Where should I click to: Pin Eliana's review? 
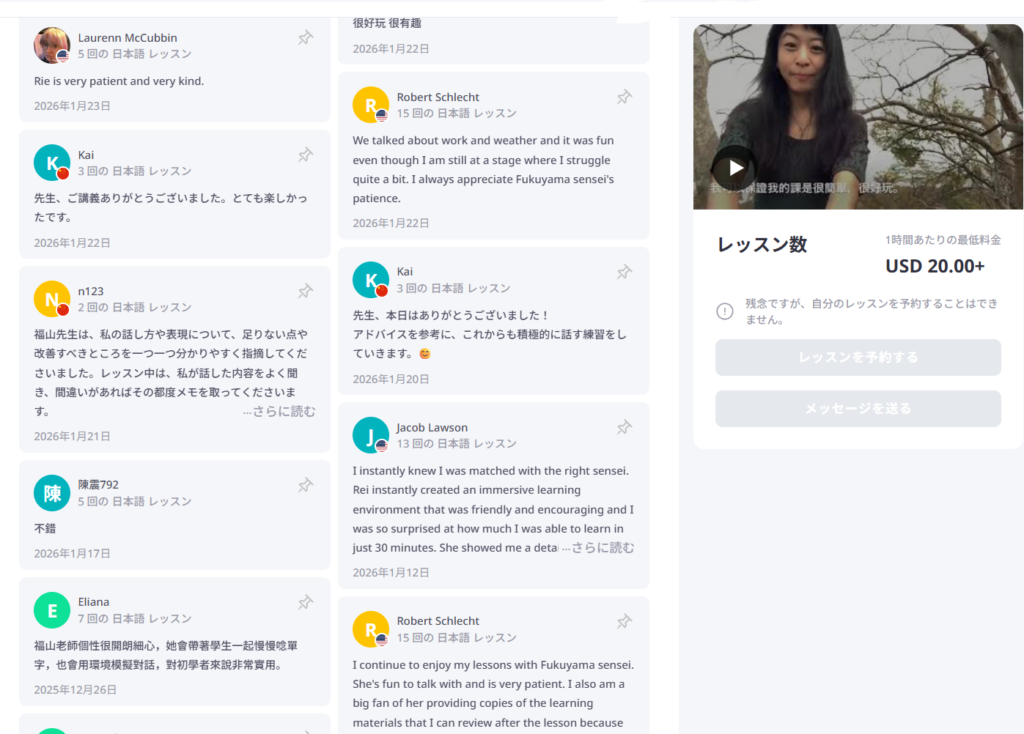(305, 602)
